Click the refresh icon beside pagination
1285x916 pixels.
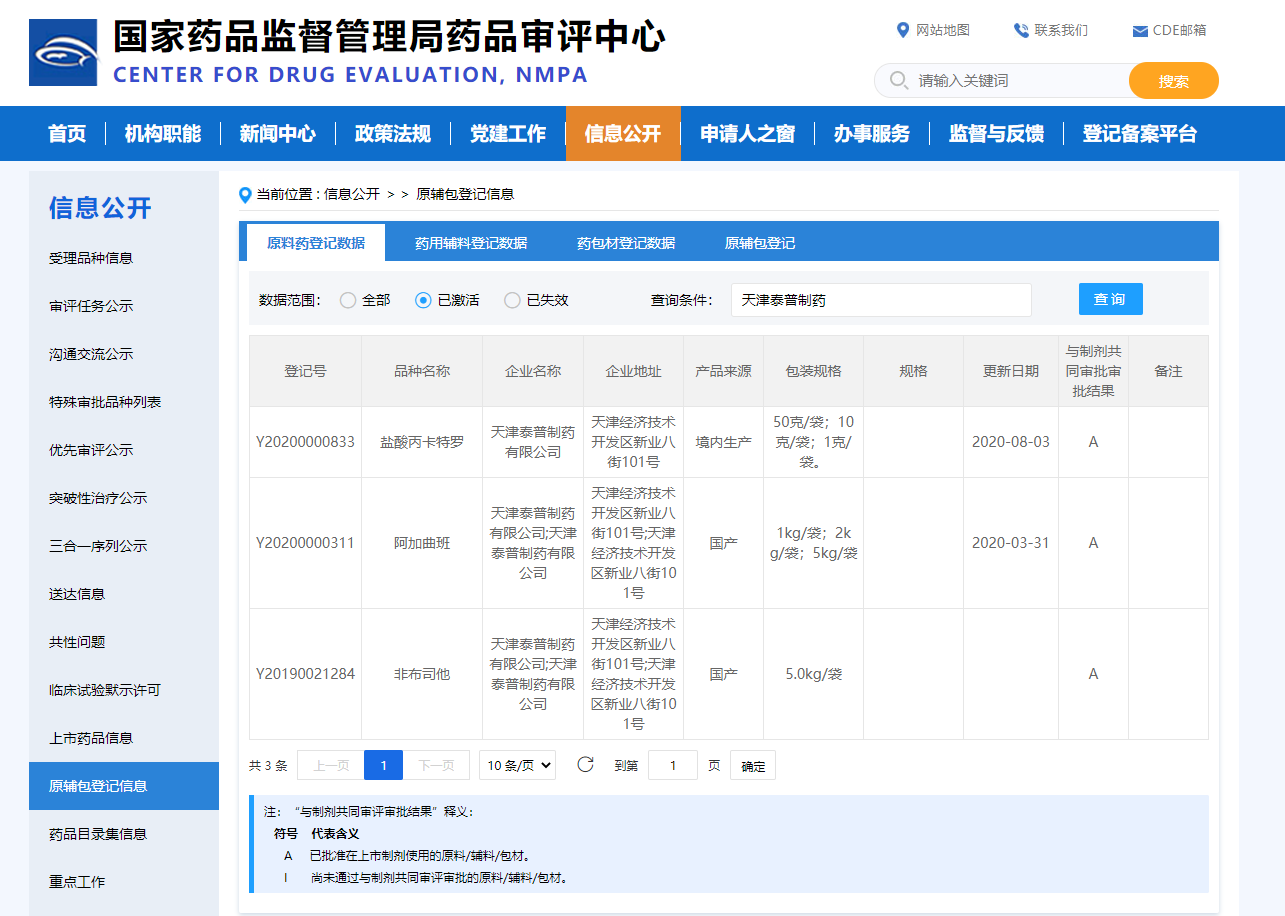pos(586,765)
